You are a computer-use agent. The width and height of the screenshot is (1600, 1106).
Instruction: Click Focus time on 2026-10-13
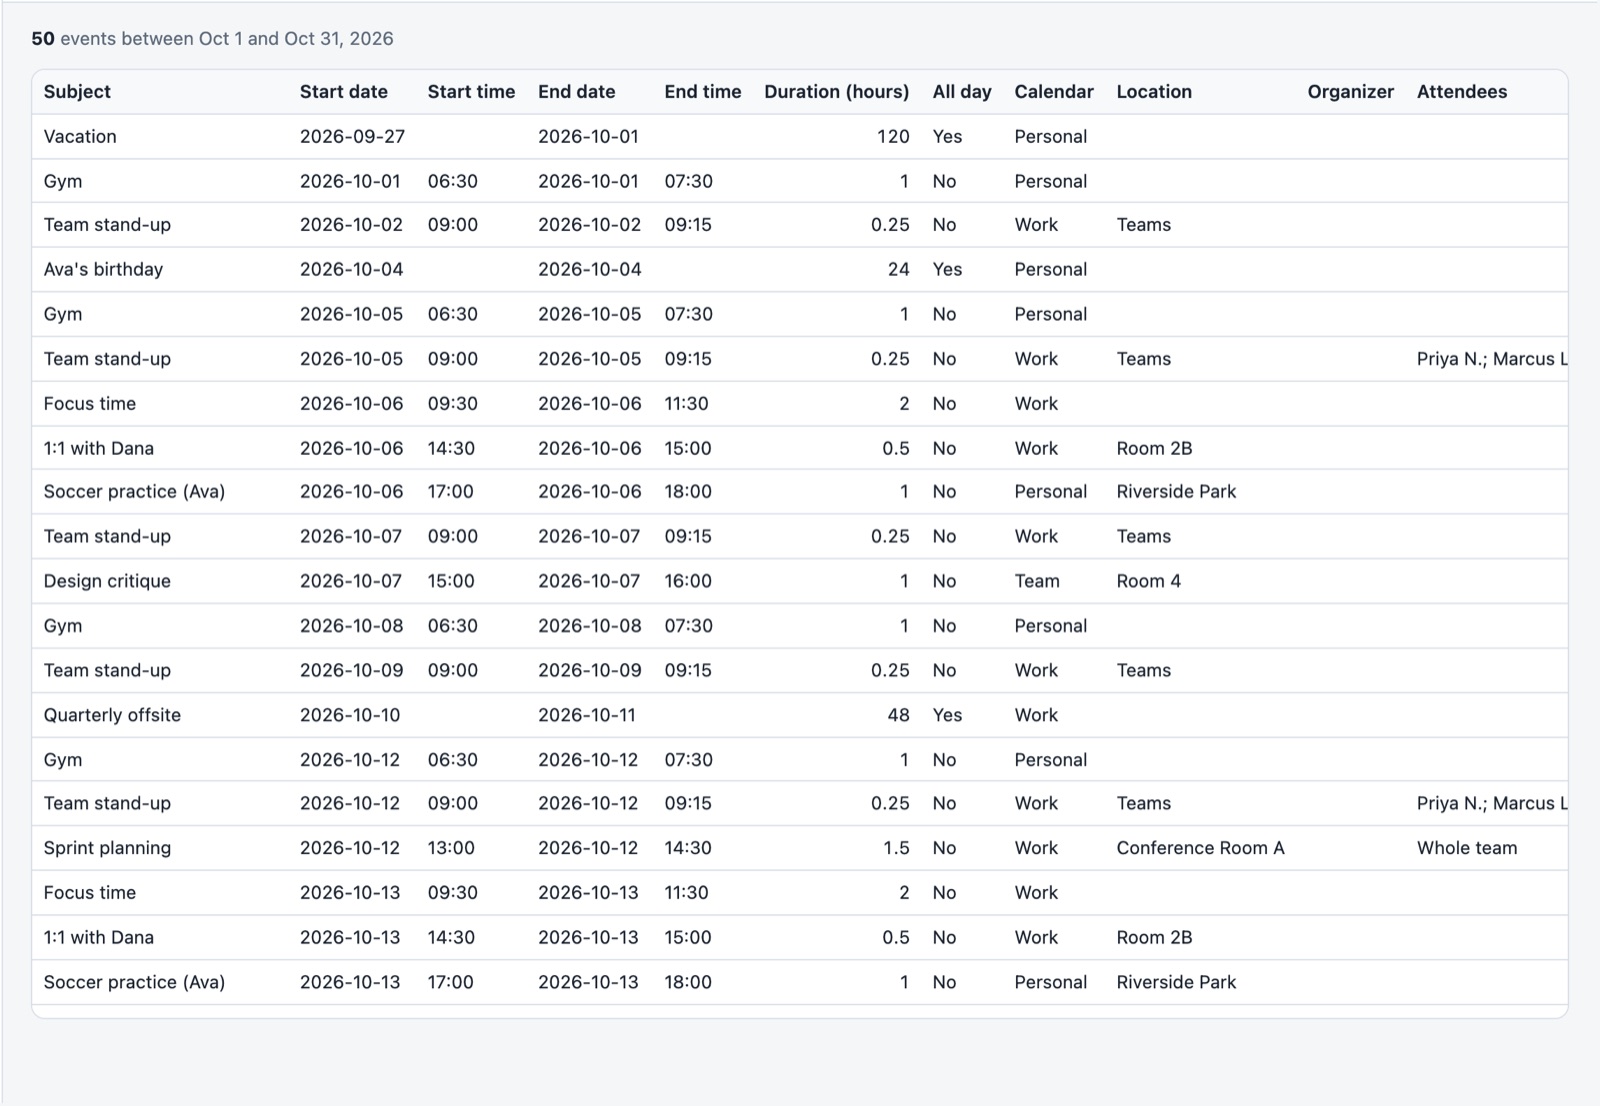coord(90,893)
